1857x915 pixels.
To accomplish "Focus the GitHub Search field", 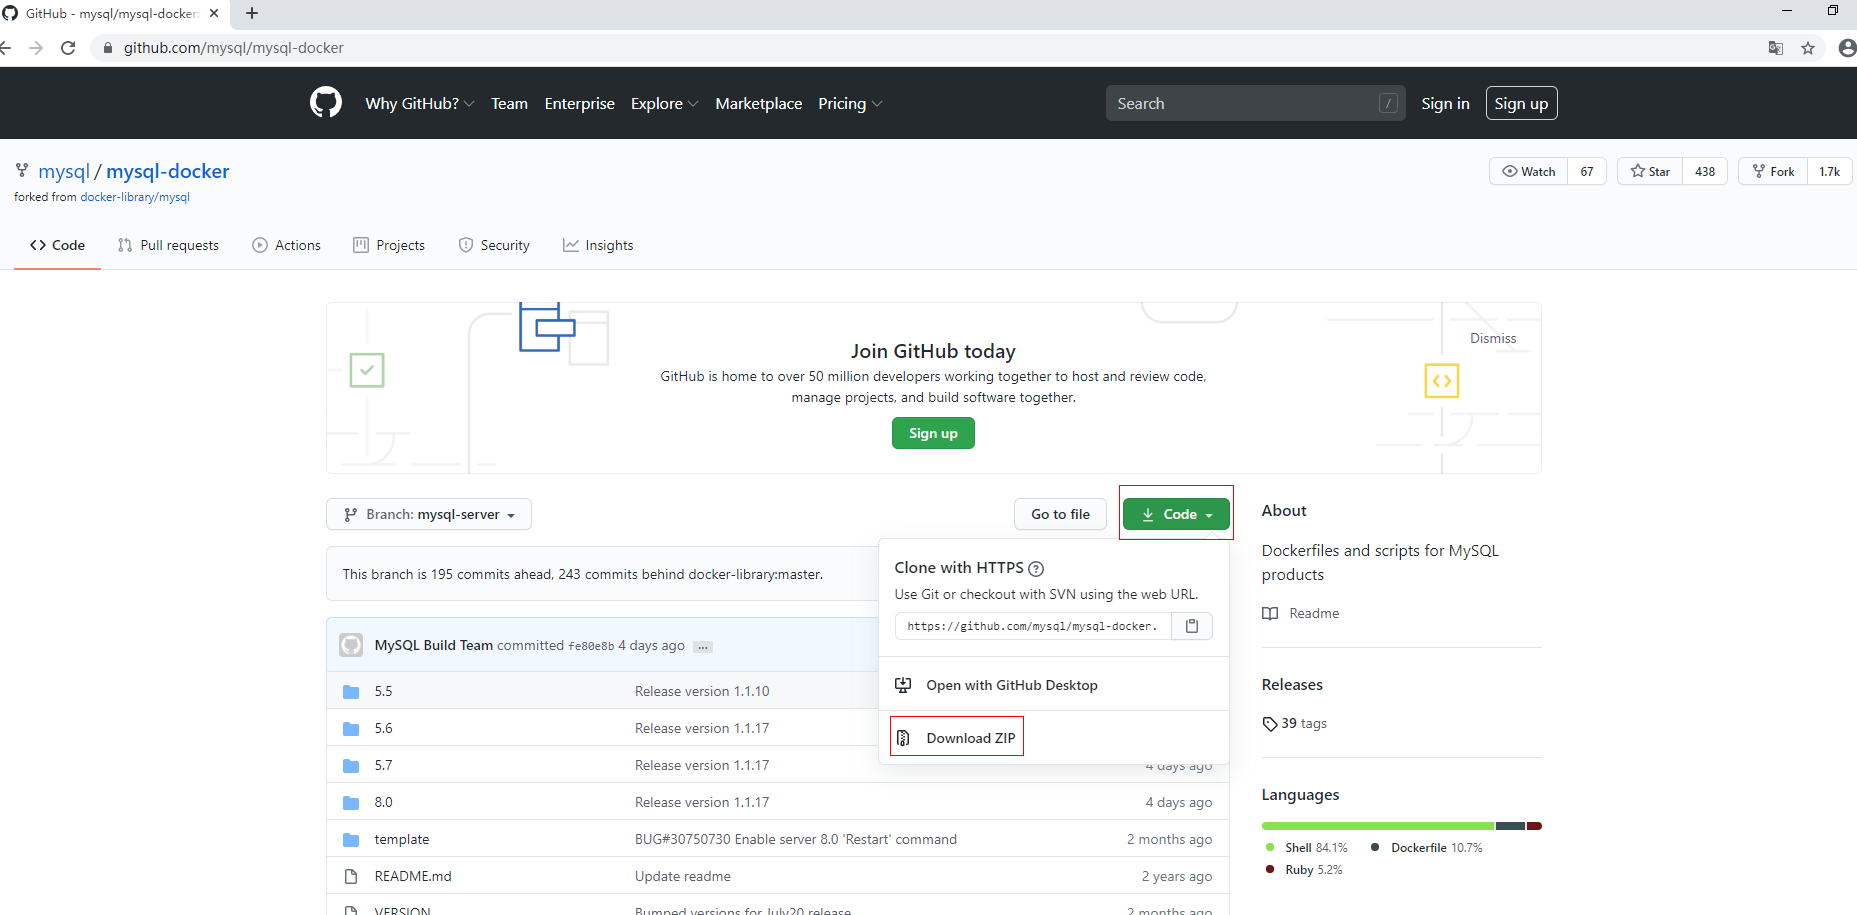I will click(1255, 103).
